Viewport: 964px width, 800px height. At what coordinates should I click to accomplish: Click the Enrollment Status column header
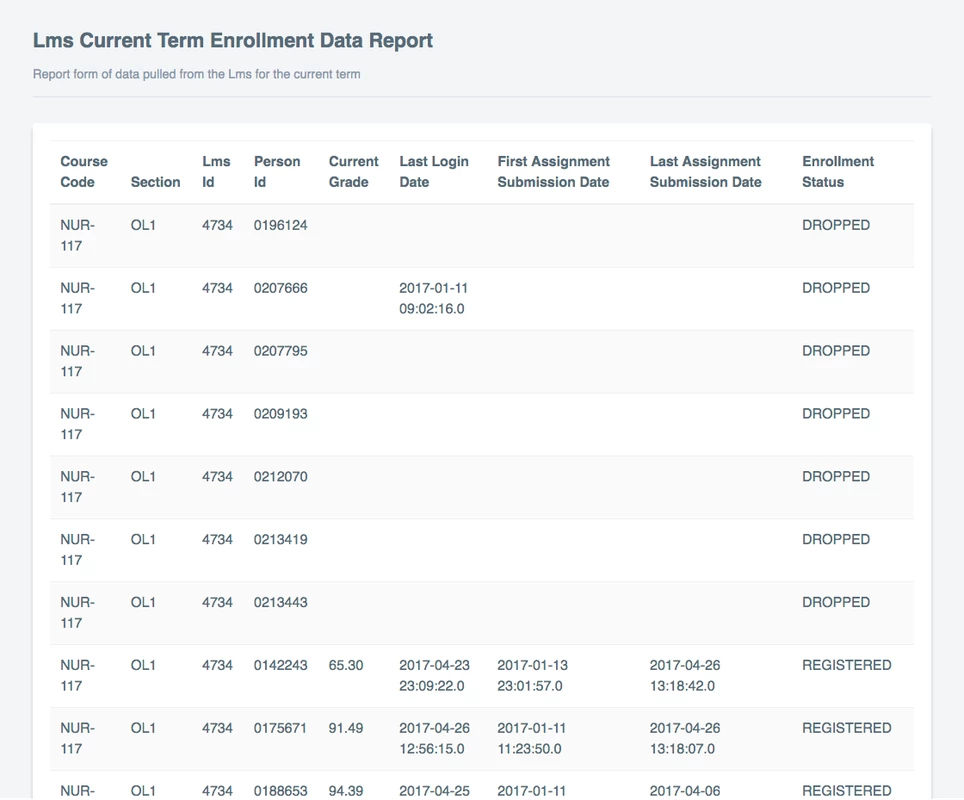[x=837, y=172]
